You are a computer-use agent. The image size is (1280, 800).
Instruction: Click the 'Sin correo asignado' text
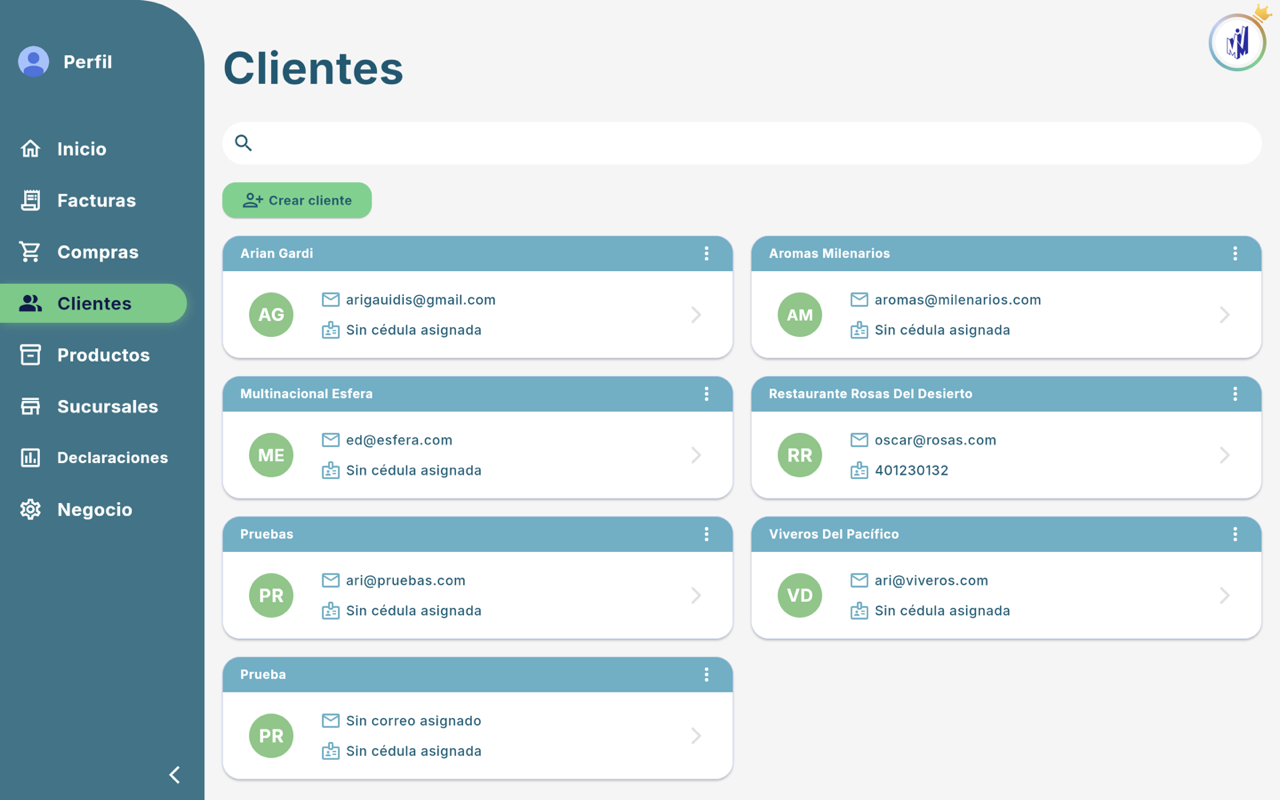point(413,721)
